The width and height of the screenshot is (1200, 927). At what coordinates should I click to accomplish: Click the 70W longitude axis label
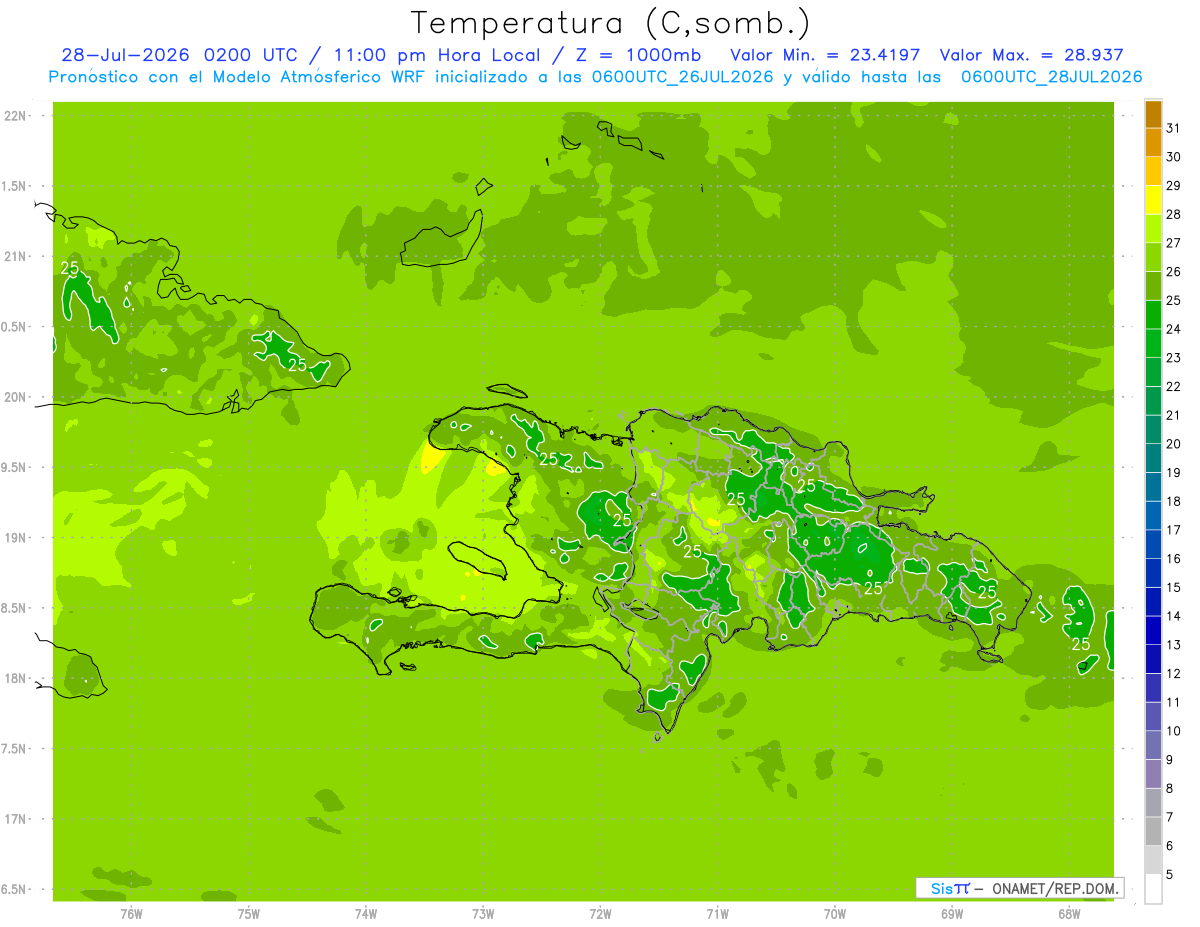tap(835, 913)
